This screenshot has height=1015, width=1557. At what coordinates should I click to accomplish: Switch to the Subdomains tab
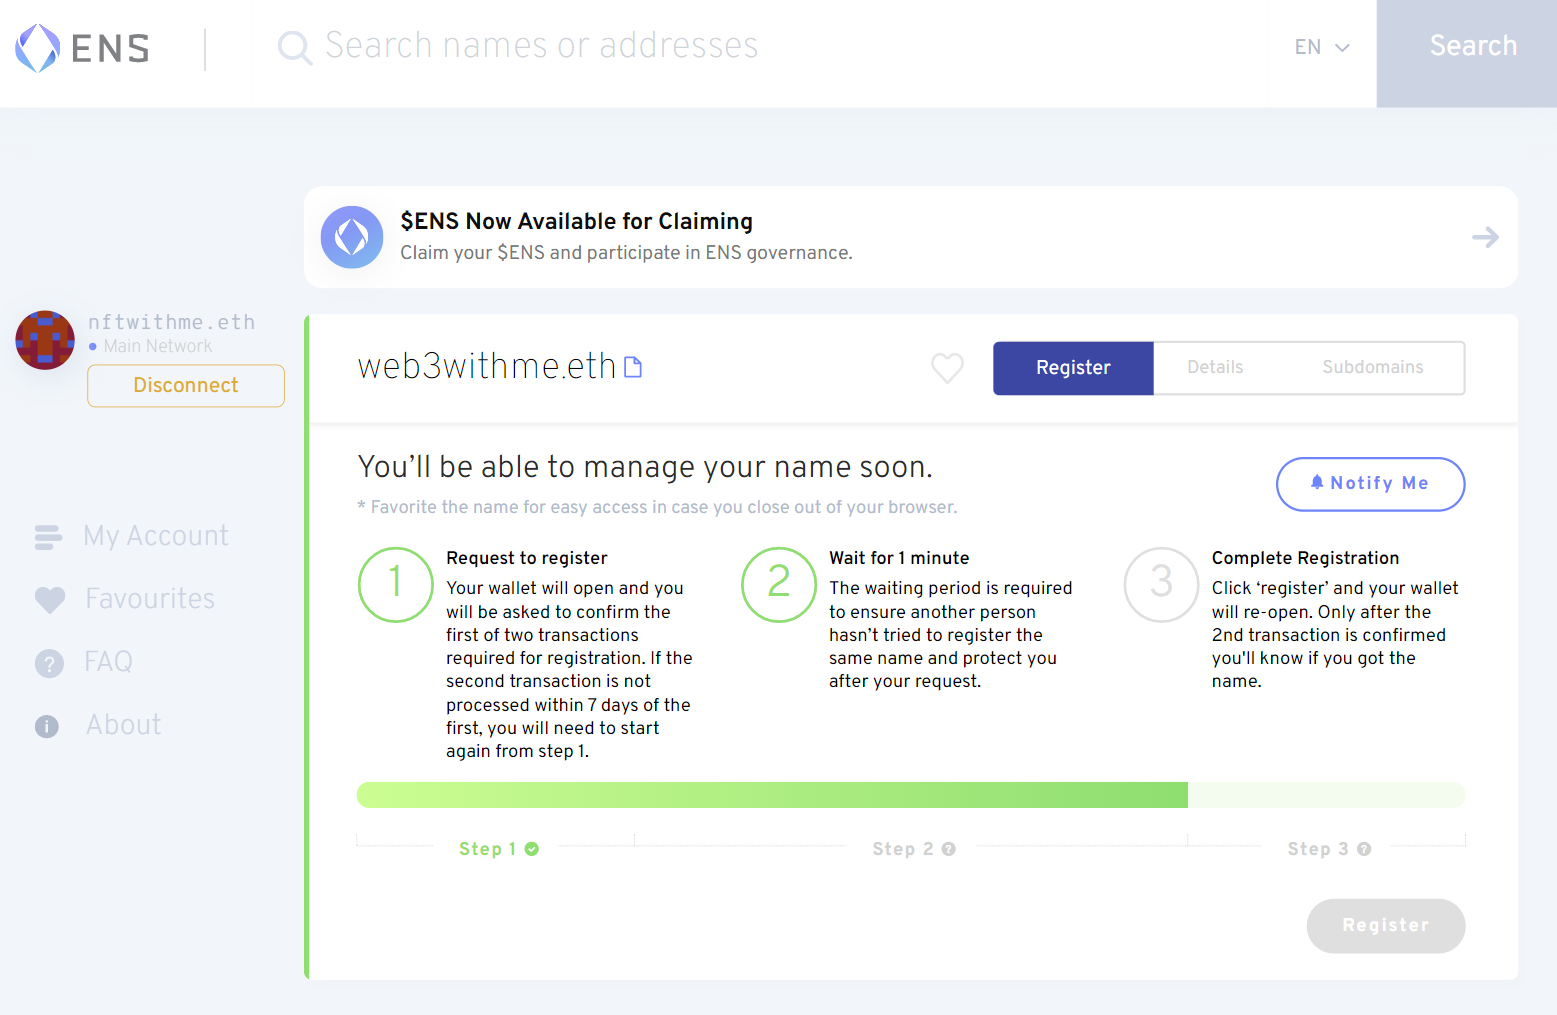[x=1372, y=367]
